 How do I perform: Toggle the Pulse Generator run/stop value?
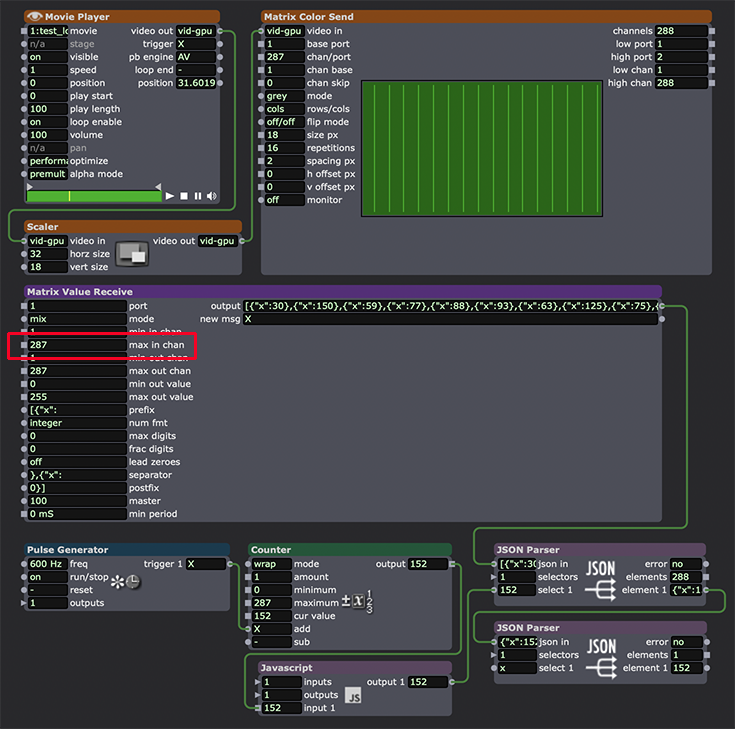(x=47, y=577)
